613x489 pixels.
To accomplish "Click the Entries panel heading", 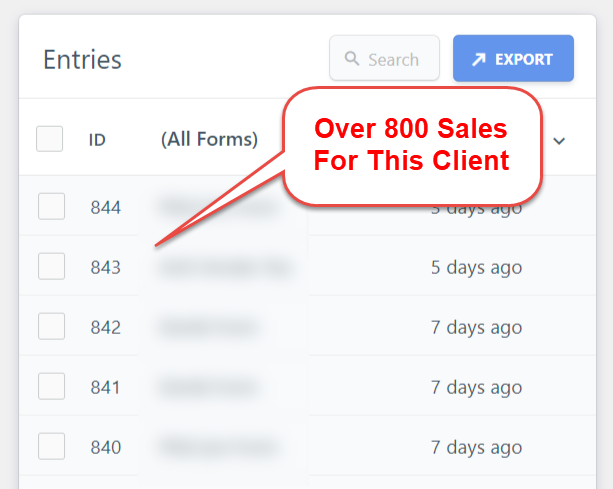I will click(x=82, y=60).
